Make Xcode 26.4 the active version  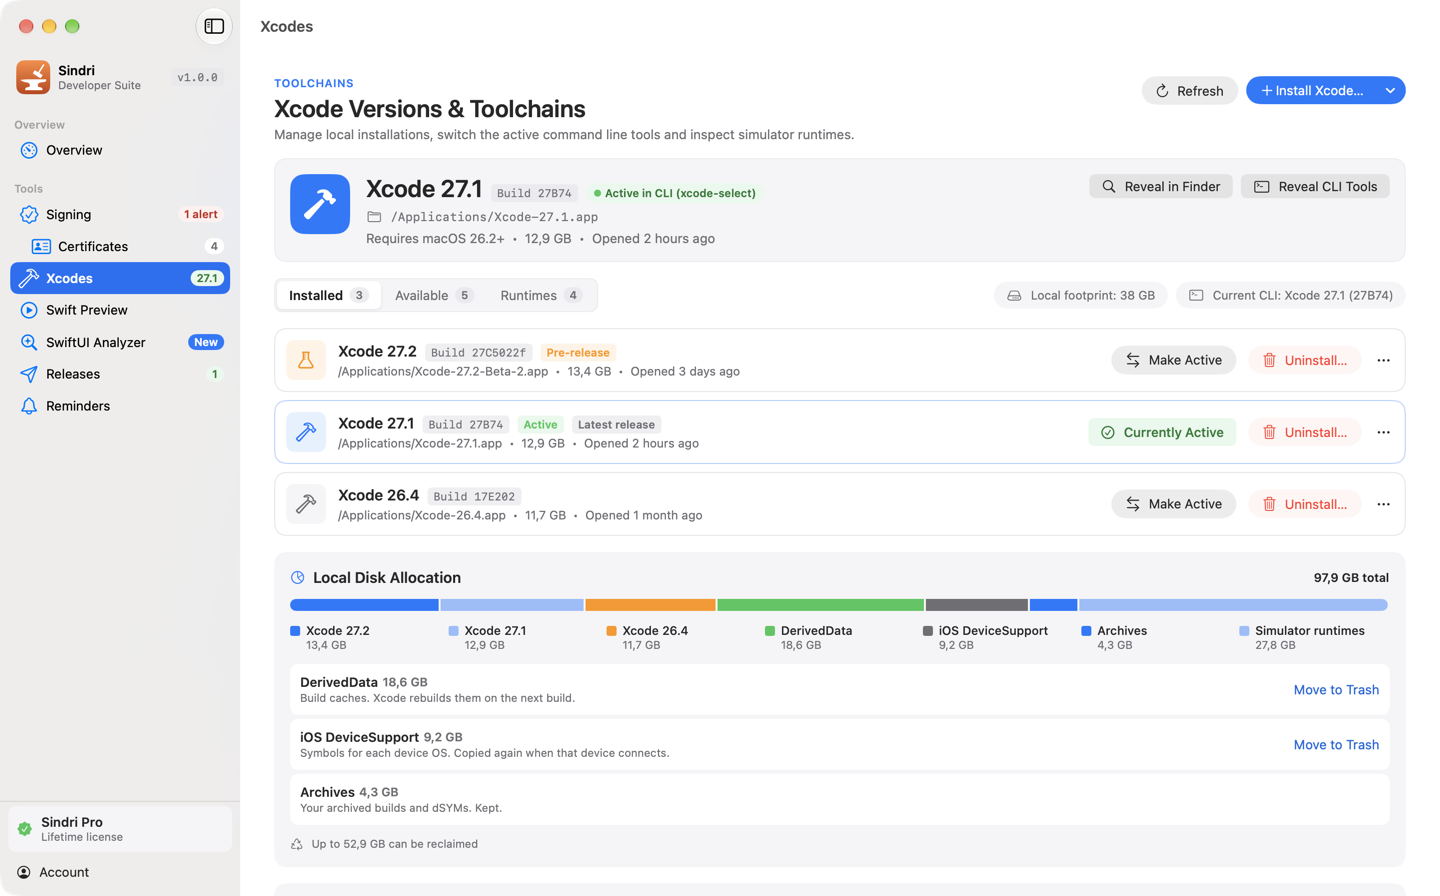pos(1173,504)
